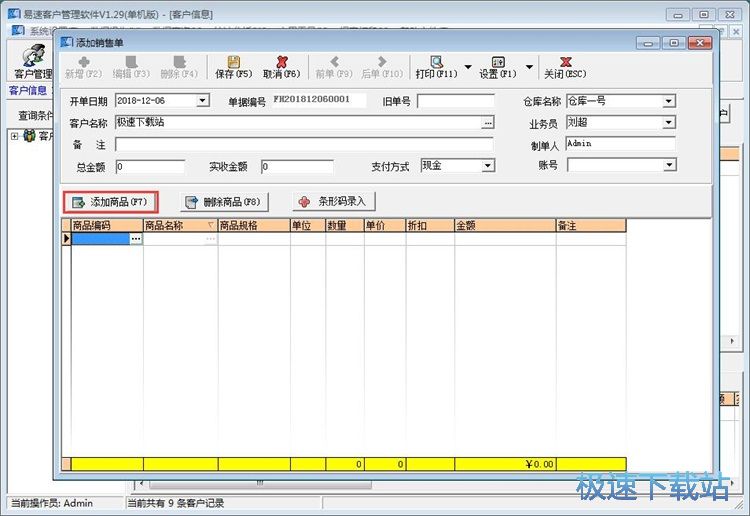The width and height of the screenshot is (750, 516).
Task: Click into the 实收金额 field
Action: click(x=297, y=166)
